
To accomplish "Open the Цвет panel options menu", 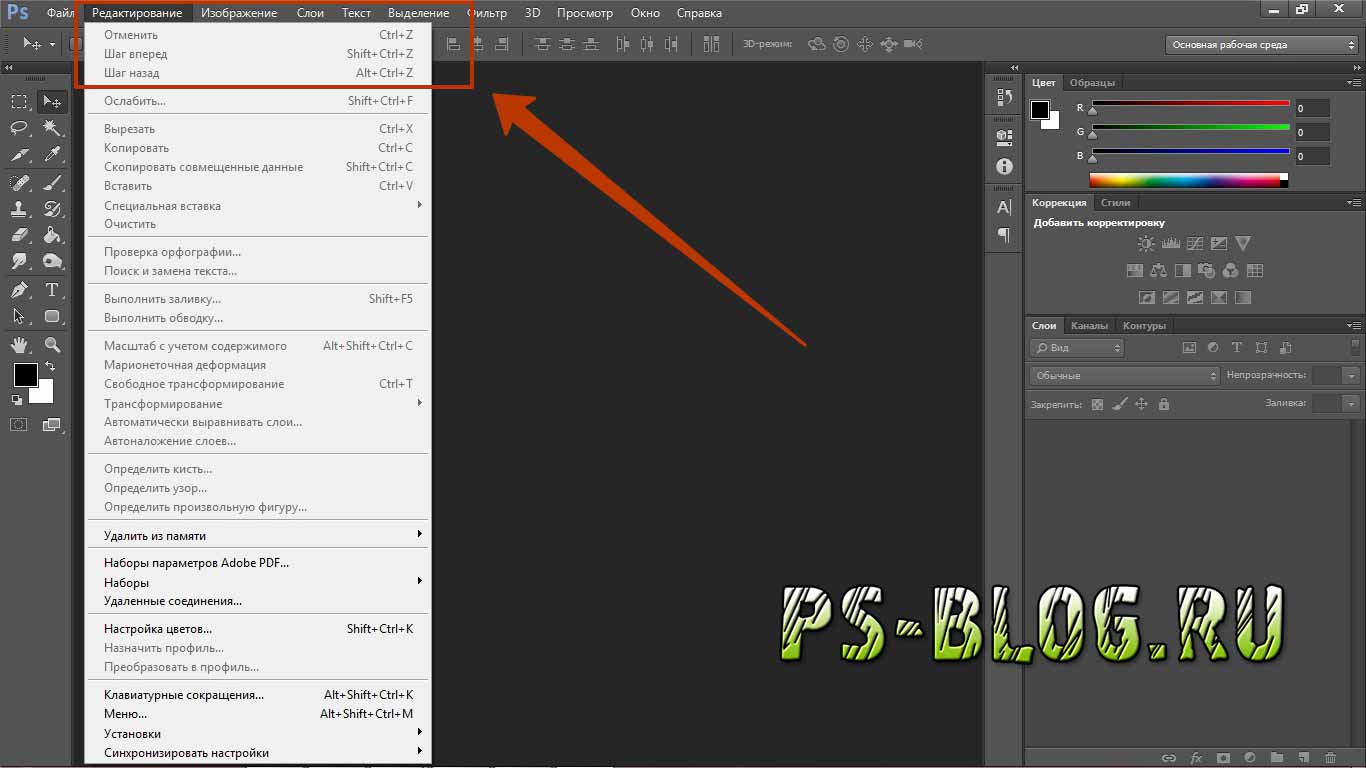I will [x=1353, y=83].
